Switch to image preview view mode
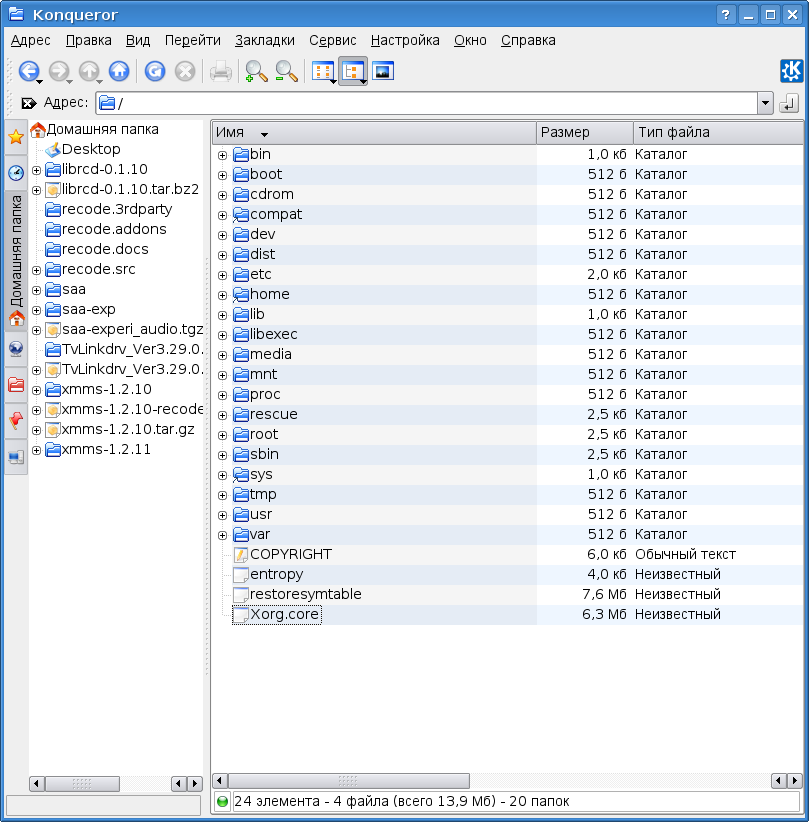The width and height of the screenshot is (809, 822). tap(383, 71)
